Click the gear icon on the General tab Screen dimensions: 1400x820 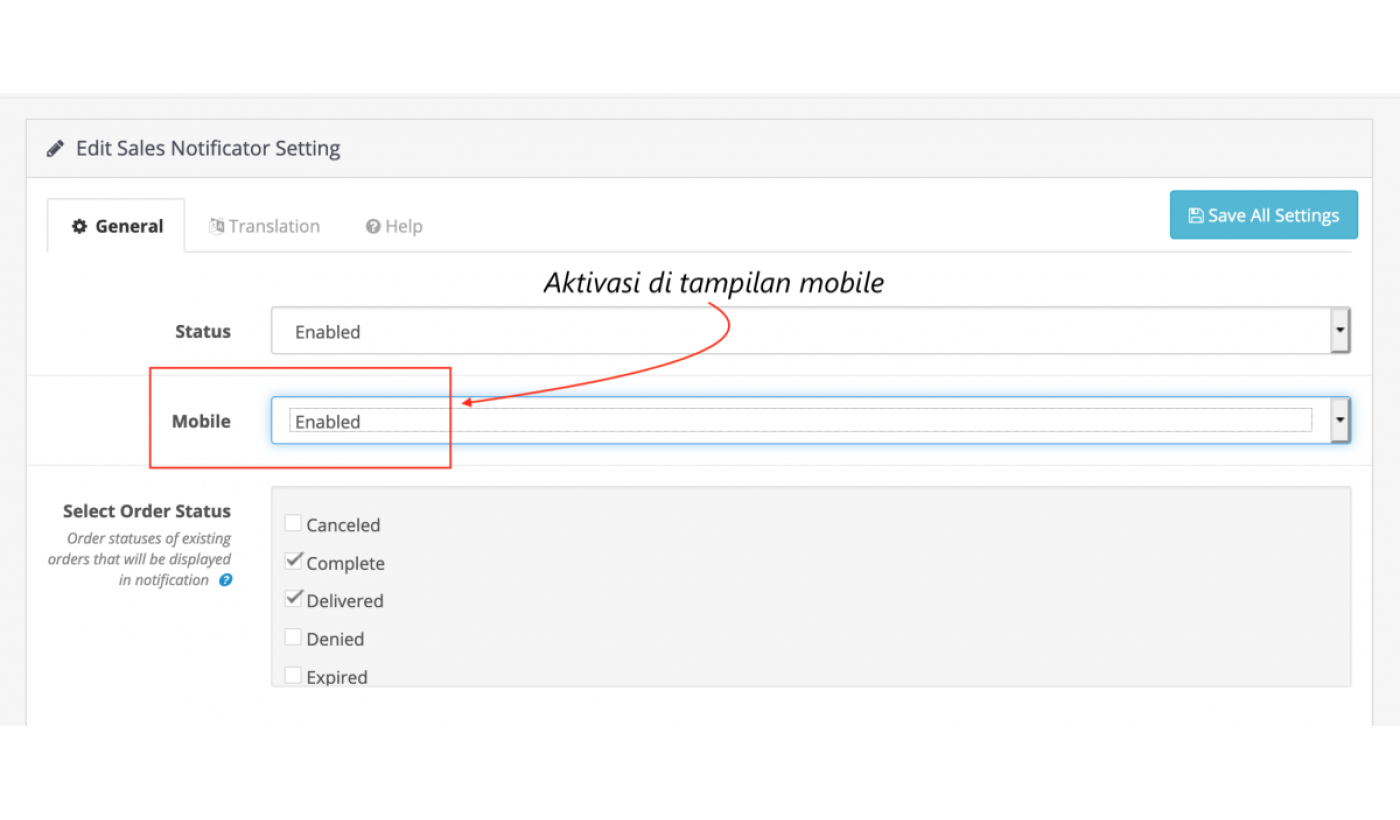tap(79, 226)
